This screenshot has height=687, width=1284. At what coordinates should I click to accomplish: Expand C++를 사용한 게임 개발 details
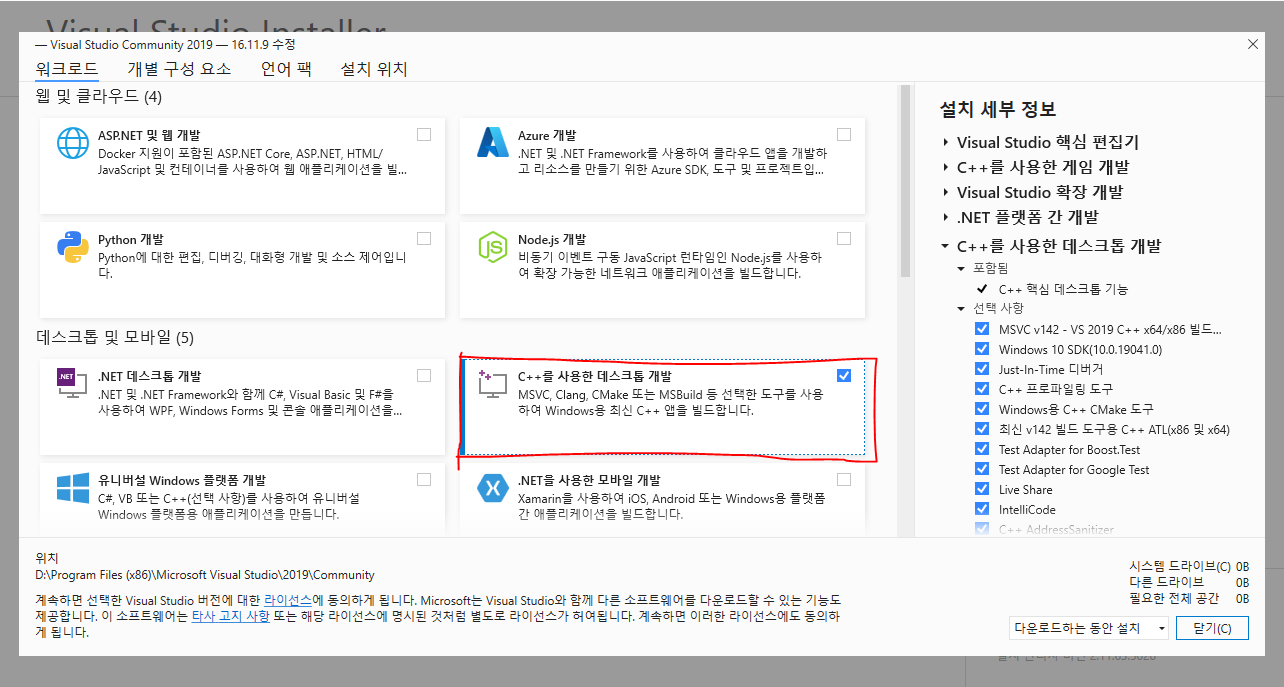pos(945,167)
